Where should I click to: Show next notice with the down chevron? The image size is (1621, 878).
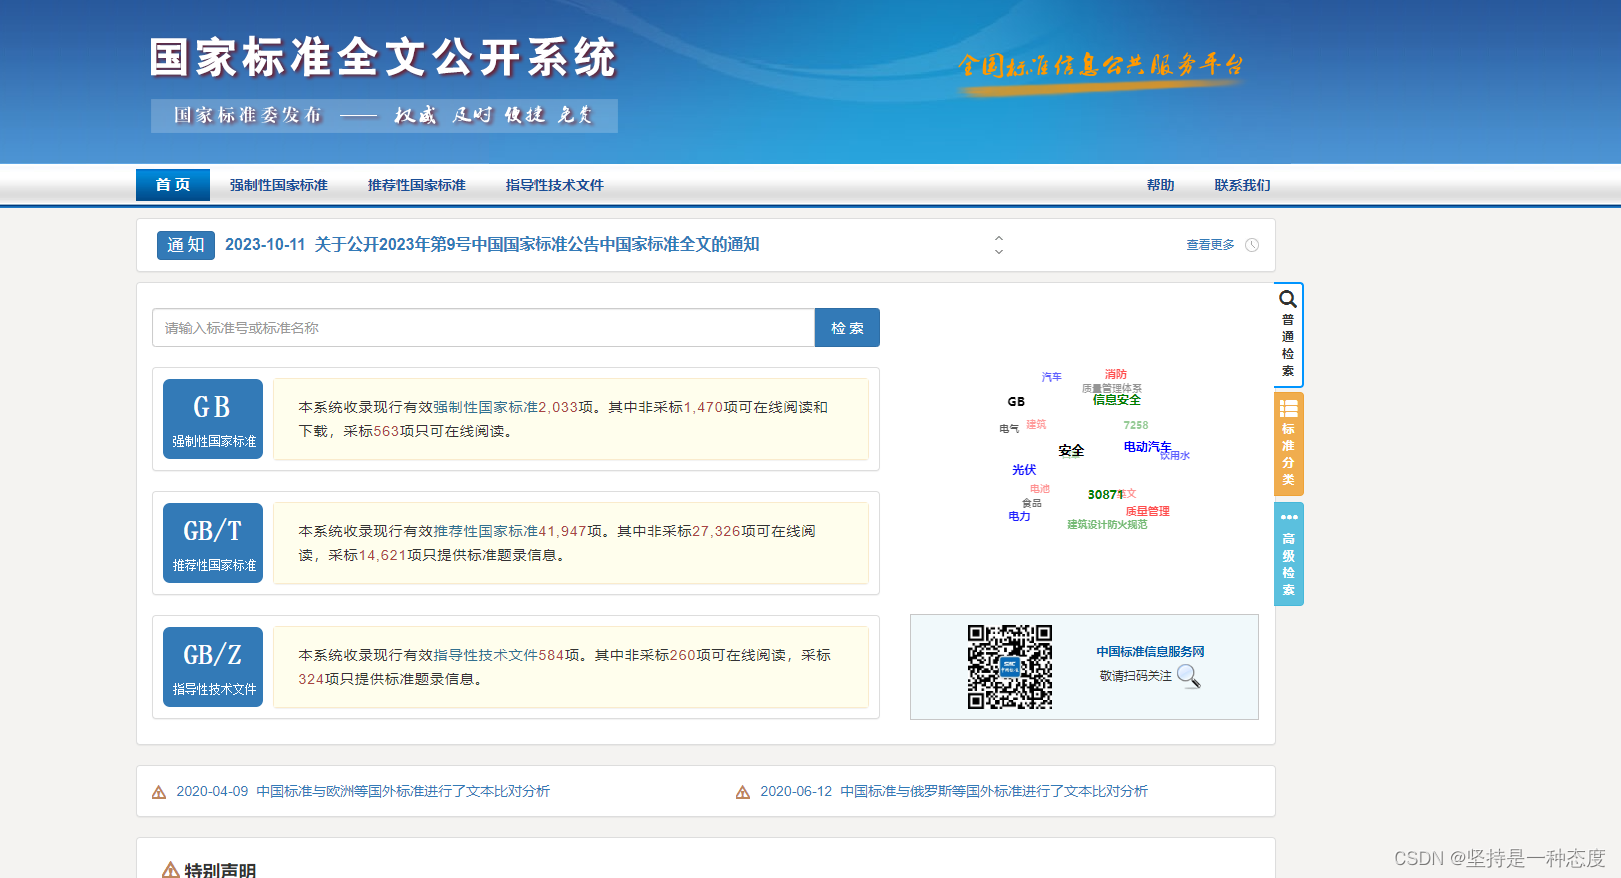tap(999, 252)
